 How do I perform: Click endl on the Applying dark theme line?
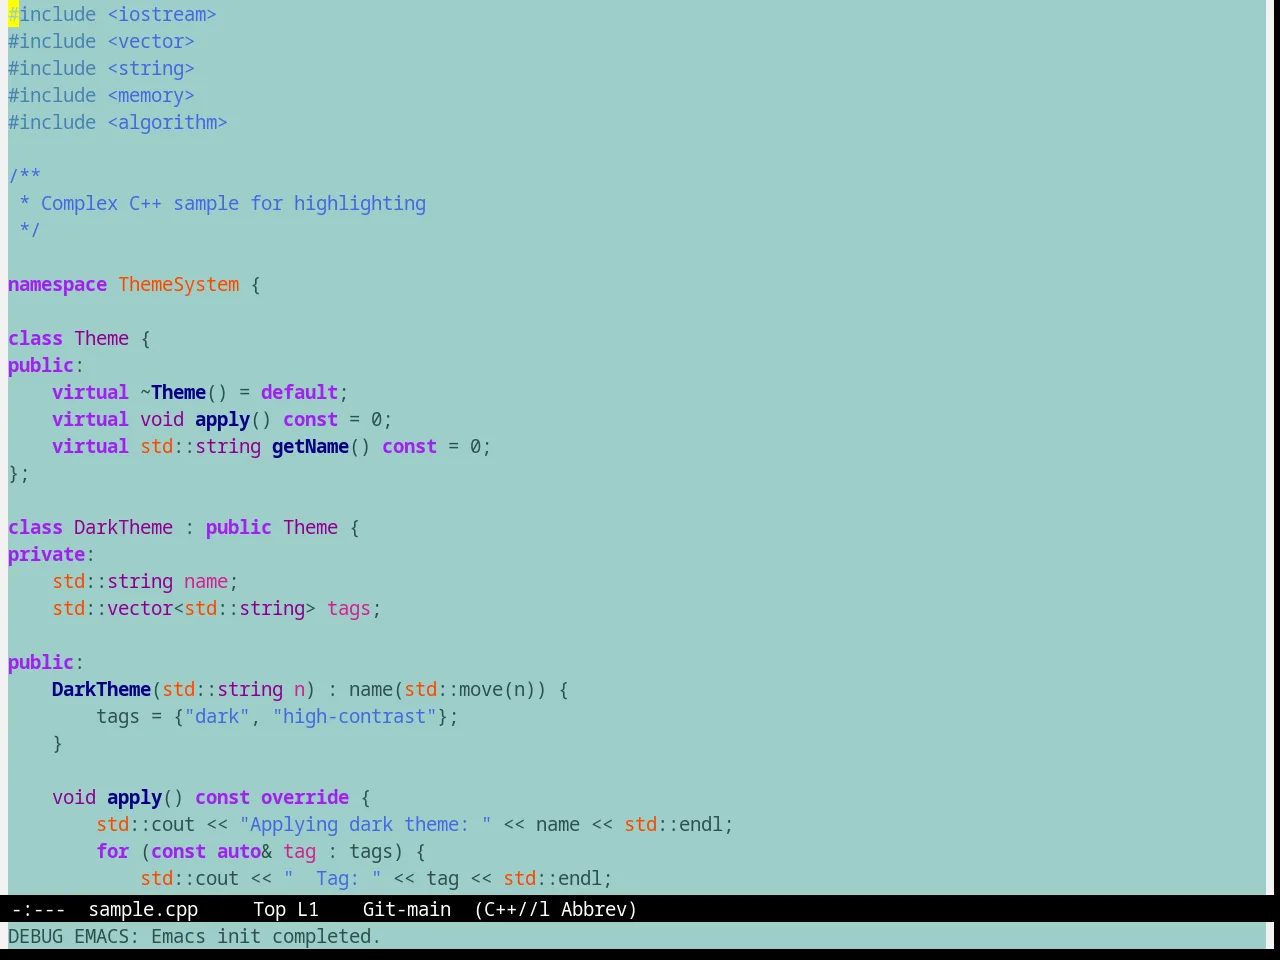point(701,824)
